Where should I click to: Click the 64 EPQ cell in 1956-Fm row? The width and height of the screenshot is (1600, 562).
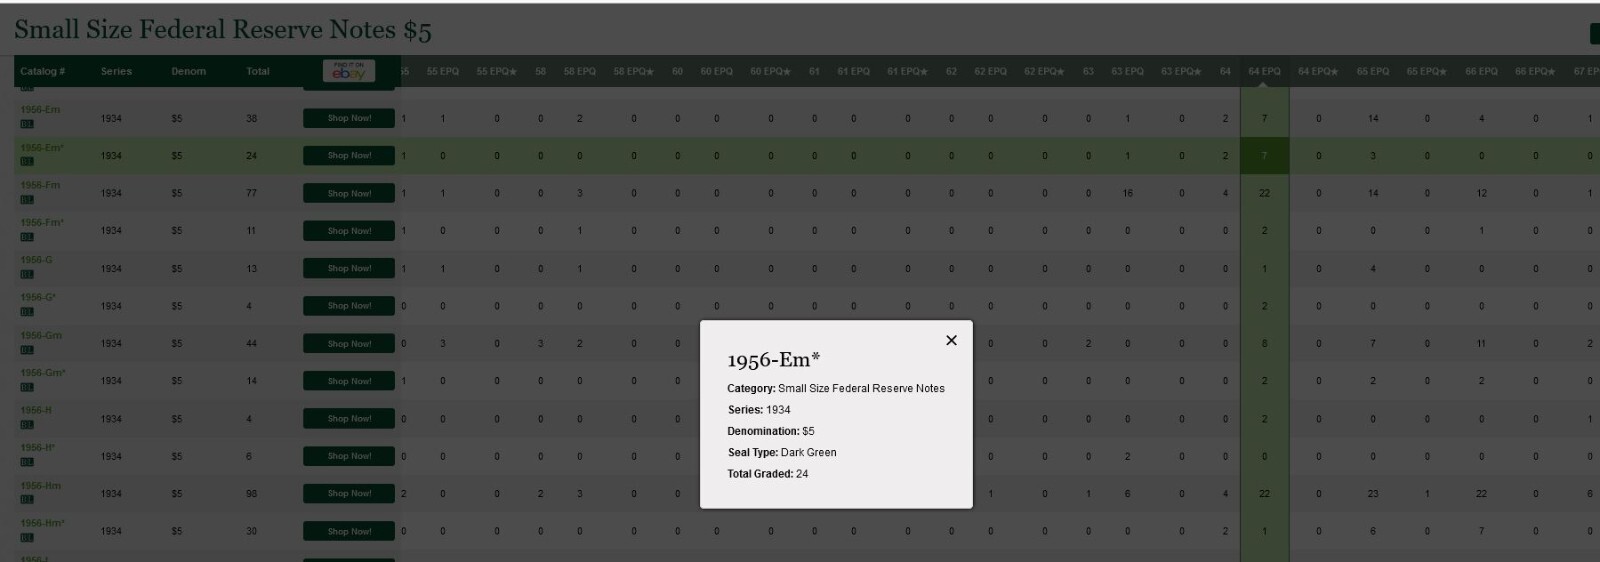(1264, 193)
